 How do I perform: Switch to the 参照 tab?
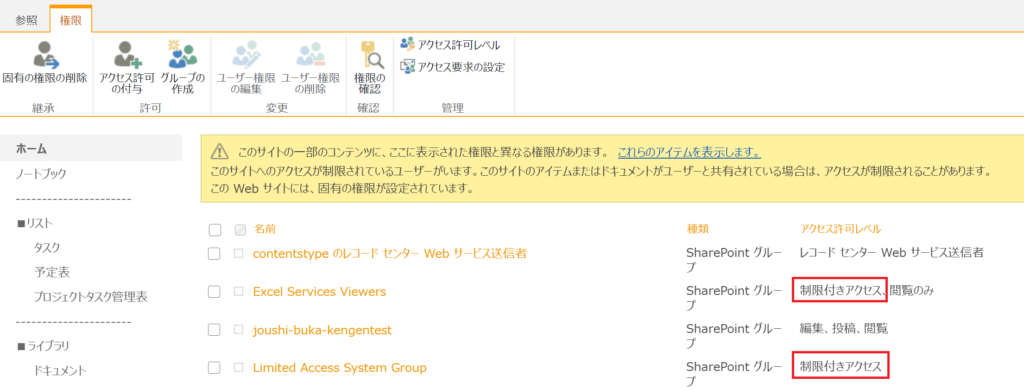click(x=26, y=20)
